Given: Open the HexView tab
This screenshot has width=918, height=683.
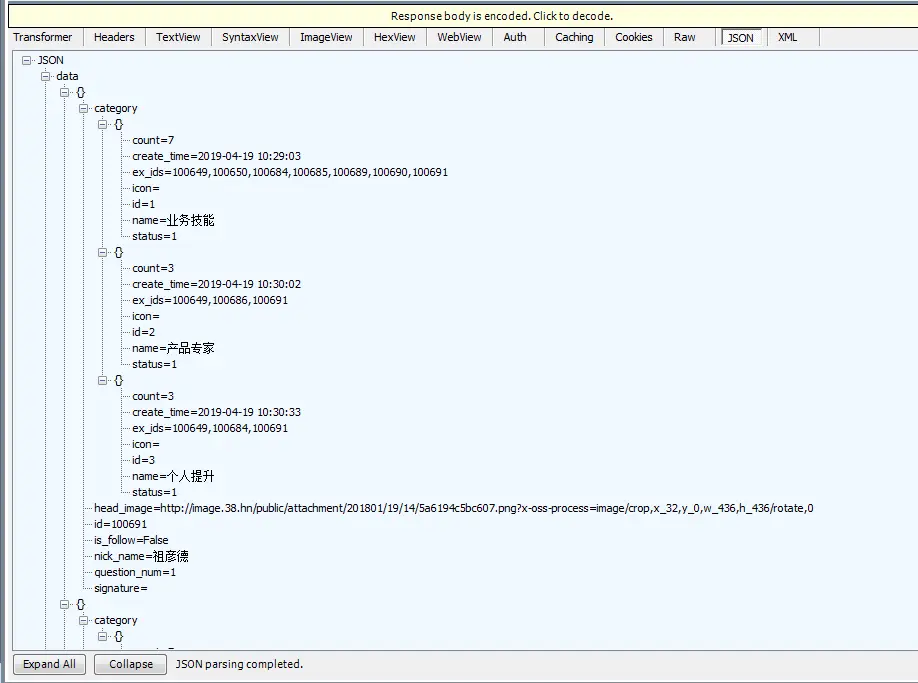Looking at the screenshot, I should [395, 37].
